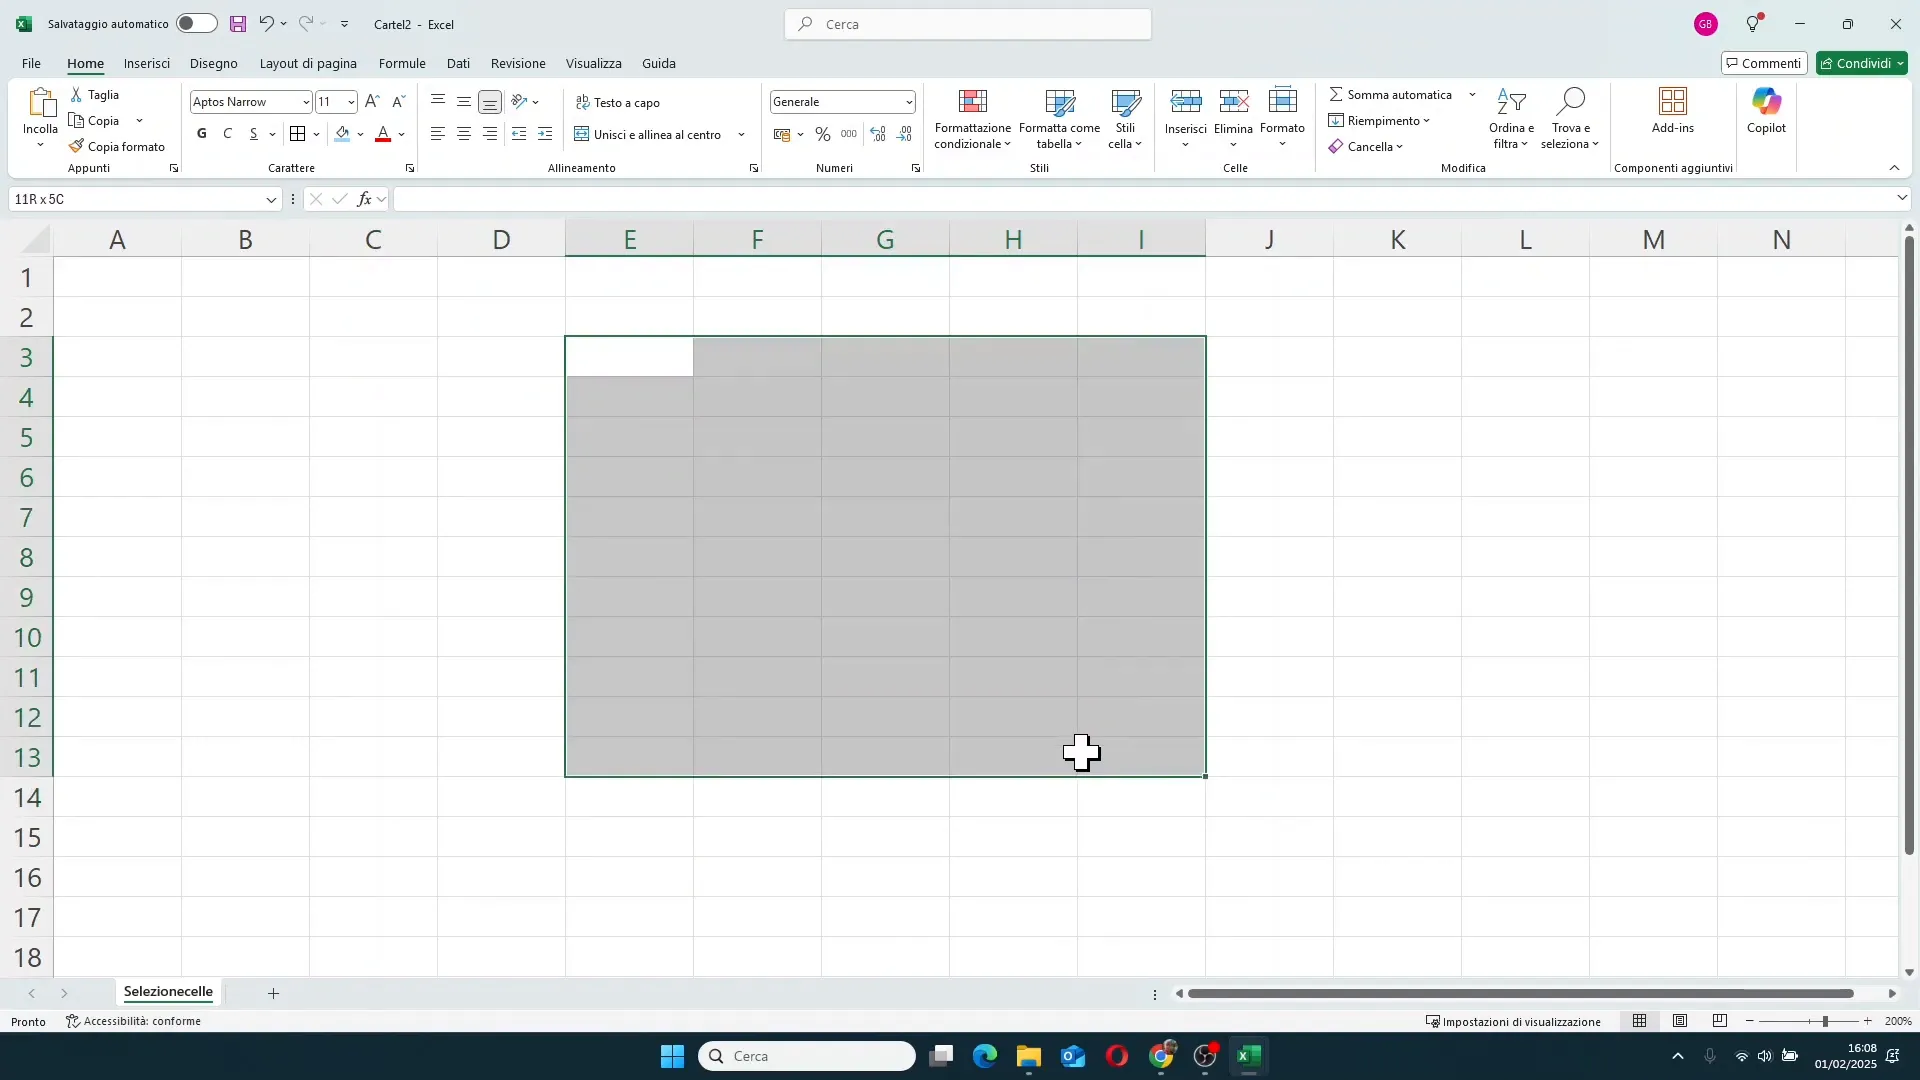The height and width of the screenshot is (1080, 1920).
Task: Open the Add-ins gallery
Action: [x=1673, y=111]
